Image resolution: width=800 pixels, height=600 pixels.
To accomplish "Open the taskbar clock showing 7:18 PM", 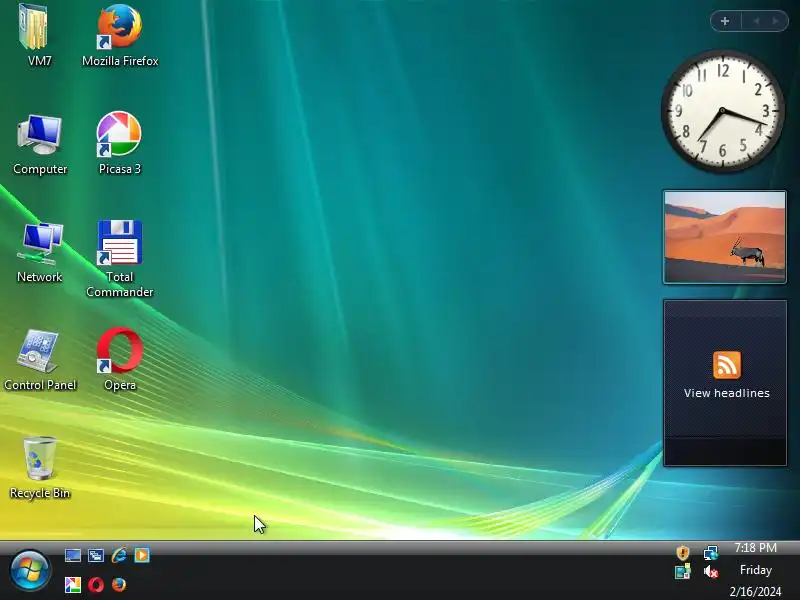I will [756, 548].
